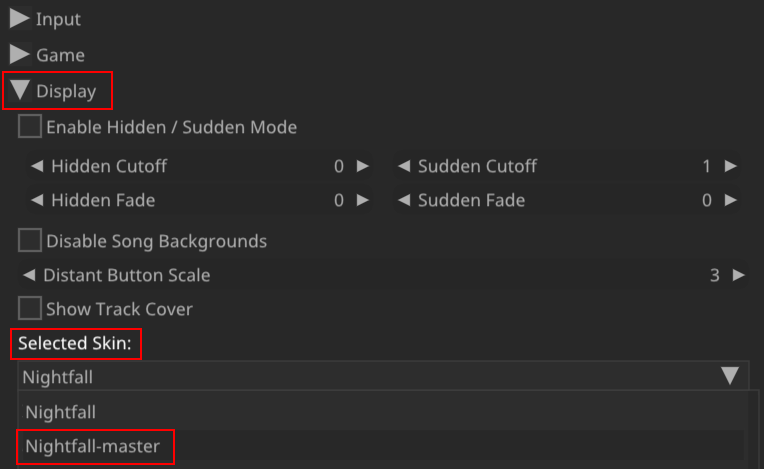
Task: Click left arrow to decrease Hidden Cutoff
Action: point(37,166)
